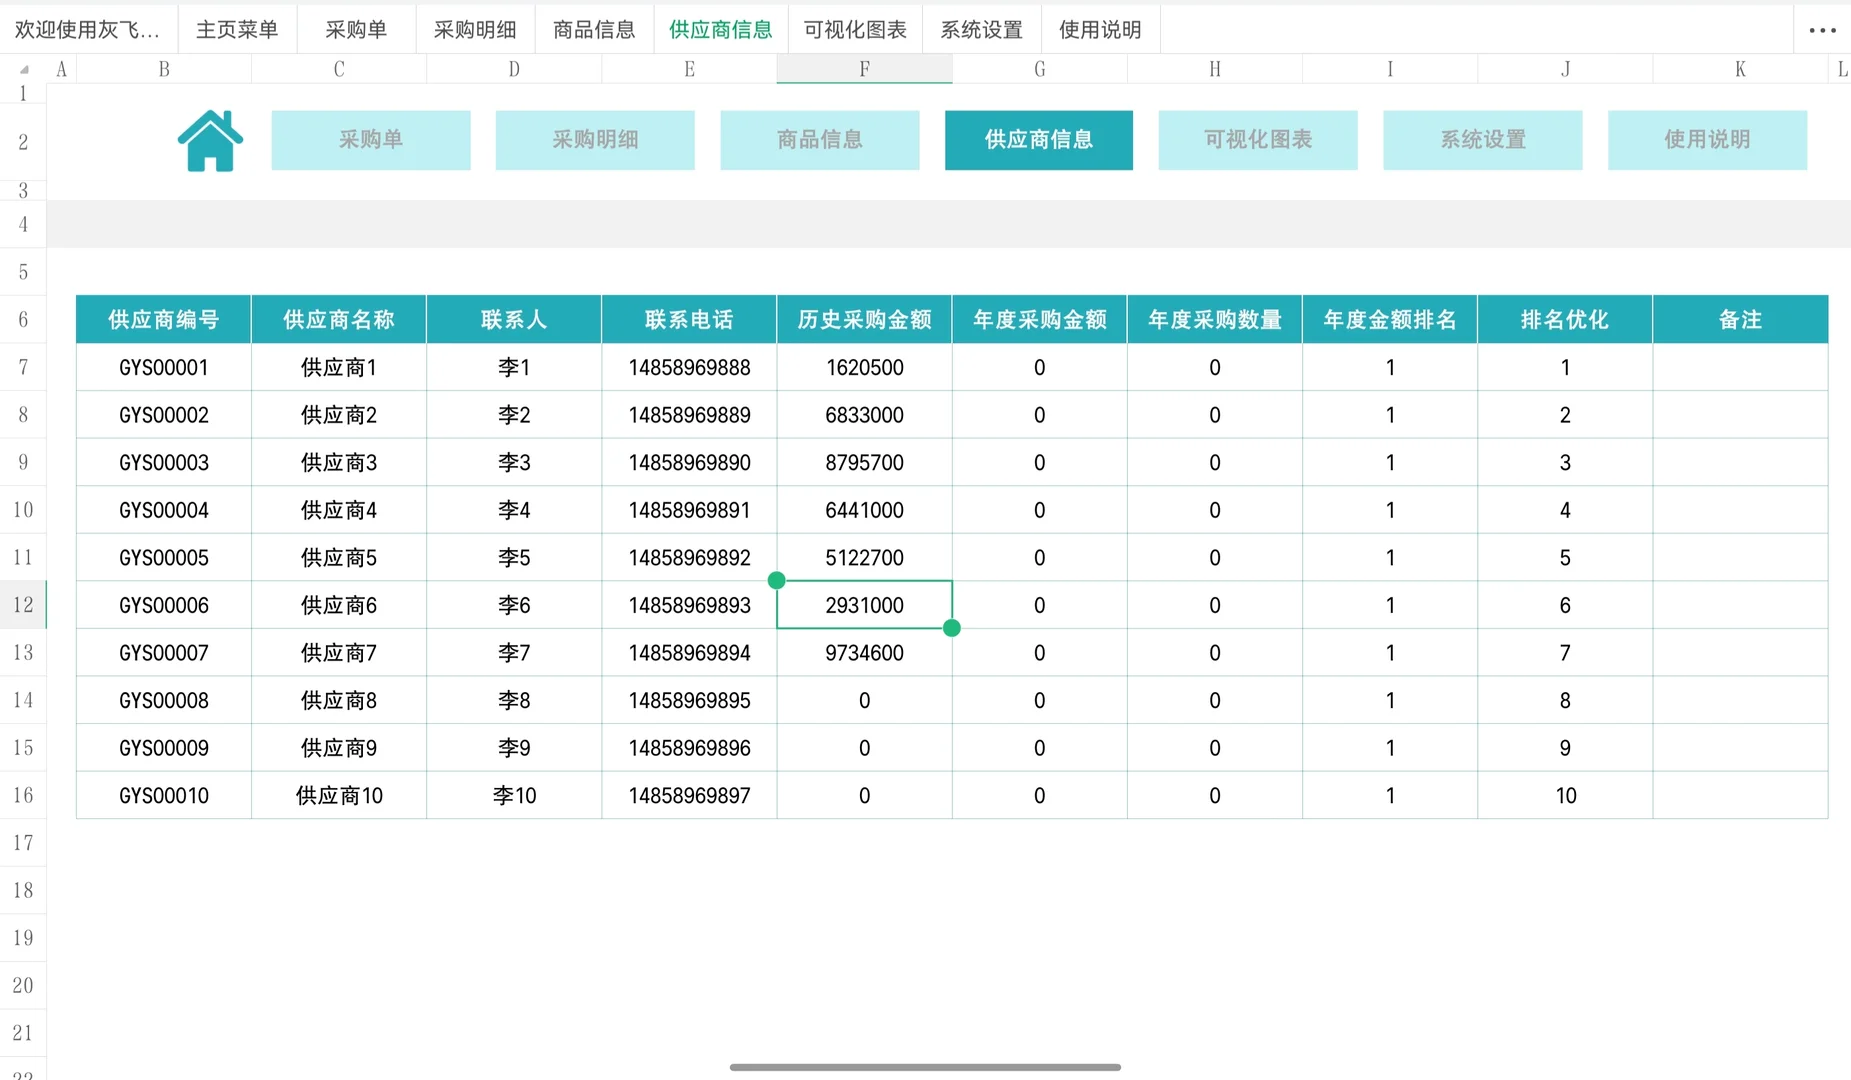Screen dimensions: 1851x1080
Task: Click the horizontal scrollbar at the bottom
Action: pos(926,1066)
